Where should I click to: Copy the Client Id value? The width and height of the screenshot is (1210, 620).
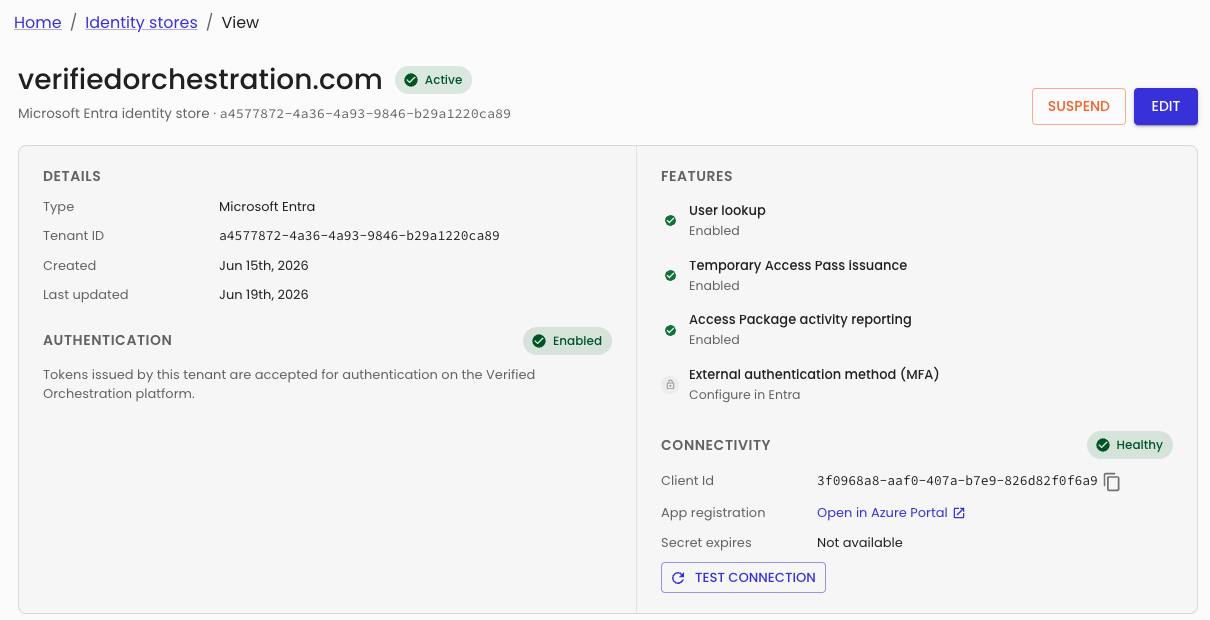(x=1112, y=482)
